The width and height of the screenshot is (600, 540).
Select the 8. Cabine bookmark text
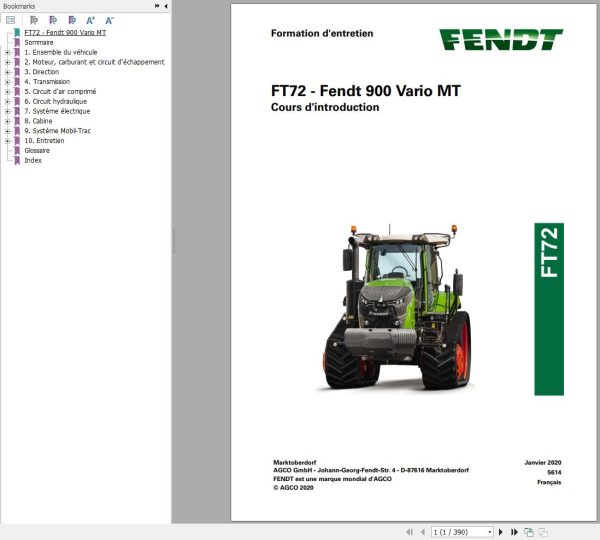coord(38,121)
